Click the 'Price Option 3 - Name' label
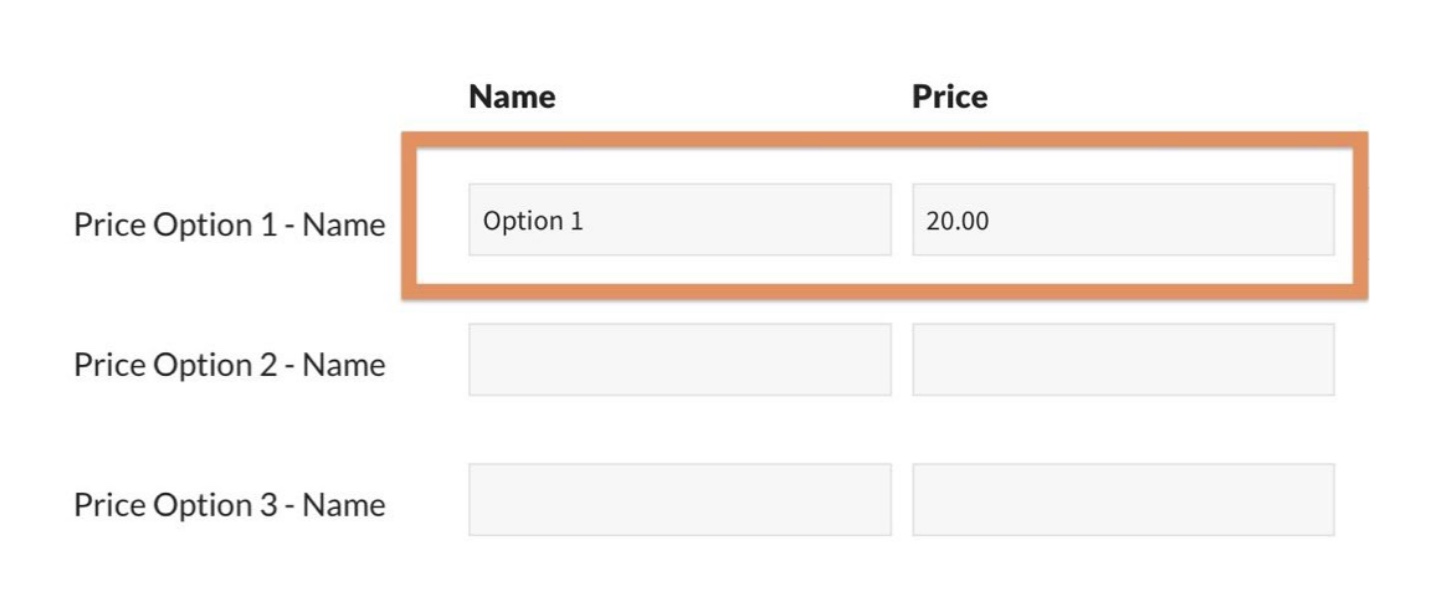This screenshot has width=1446, height=610. [229, 505]
